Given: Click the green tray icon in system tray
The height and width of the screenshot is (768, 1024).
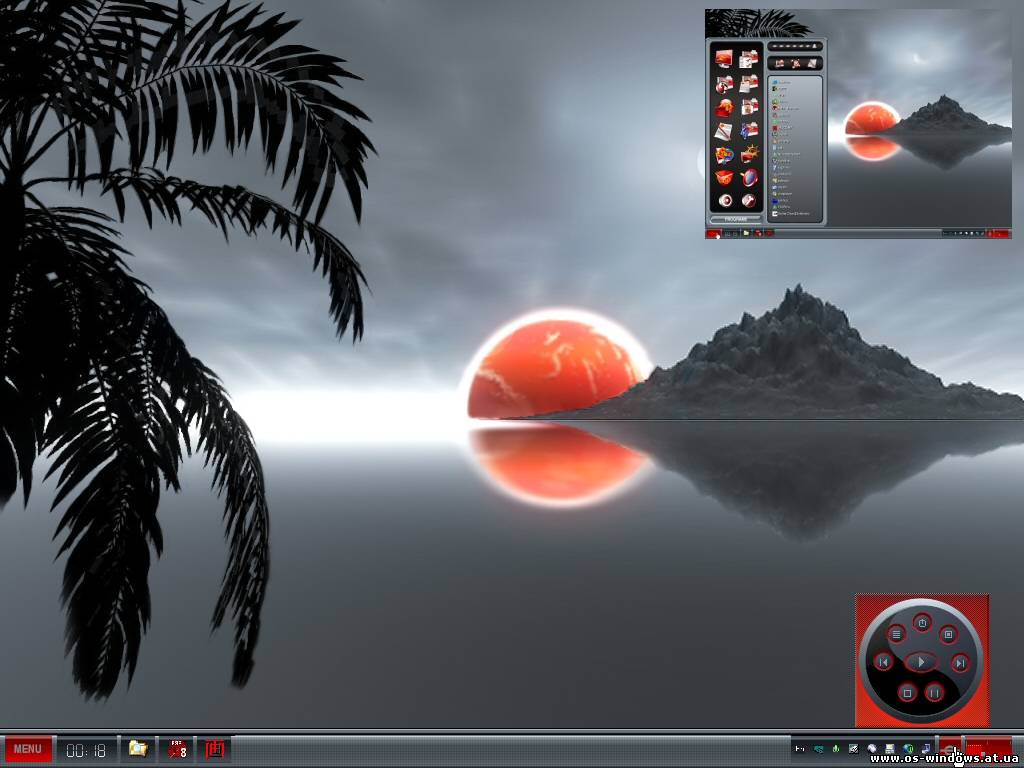Looking at the screenshot, I should point(836,748).
